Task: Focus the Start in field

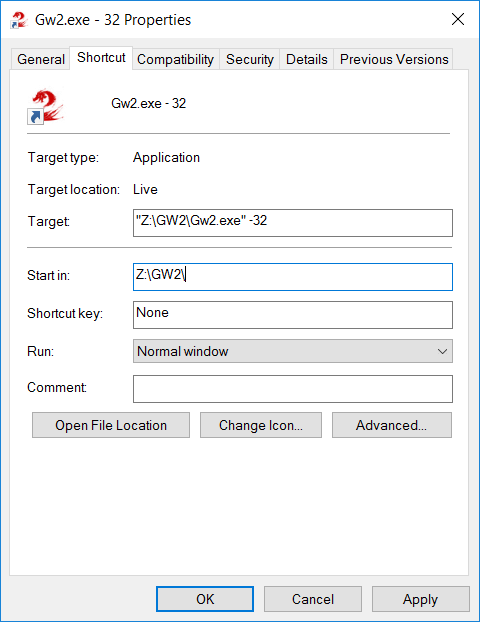Action: click(x=293, y=277)
